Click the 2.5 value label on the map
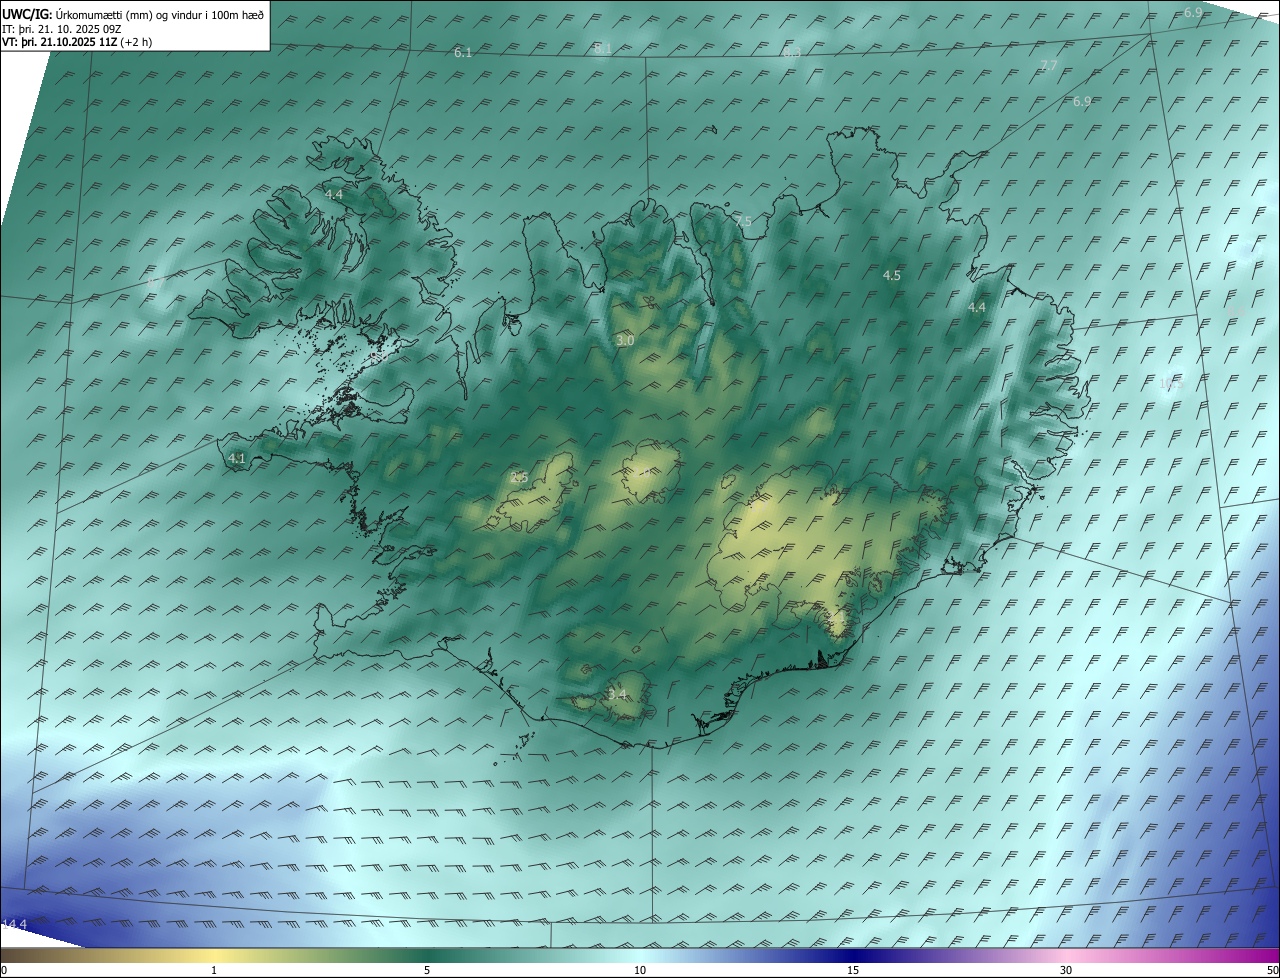The width and height of the screenshot is (1280, 978). 519,478
